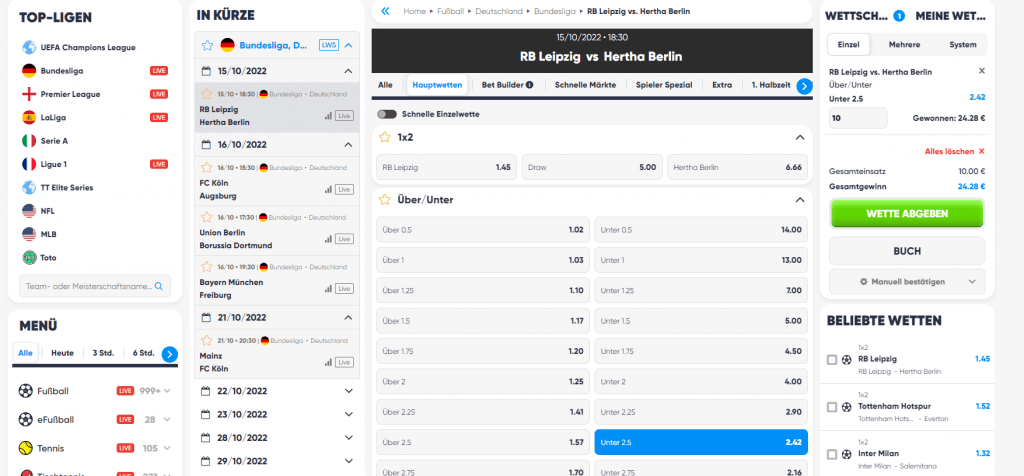Check the Tottenham Hotspur popular bet checkbox
Screen dimensions: 1024x476
pyautogui.click(x=831, y=407)
